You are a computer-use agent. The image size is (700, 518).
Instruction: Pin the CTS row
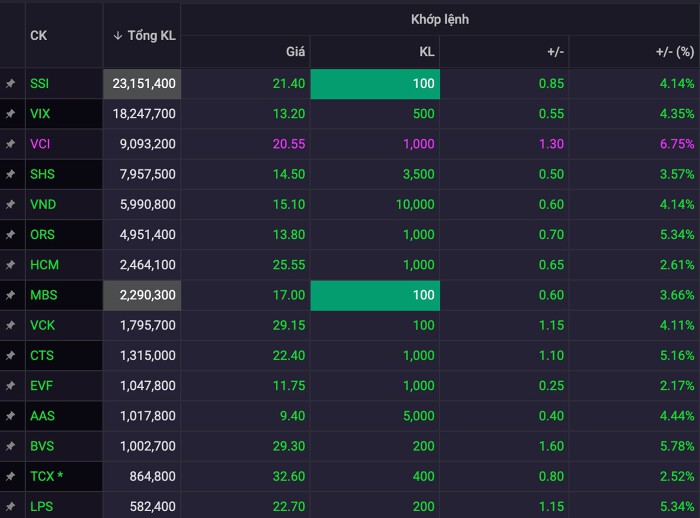tap(10, 355)
